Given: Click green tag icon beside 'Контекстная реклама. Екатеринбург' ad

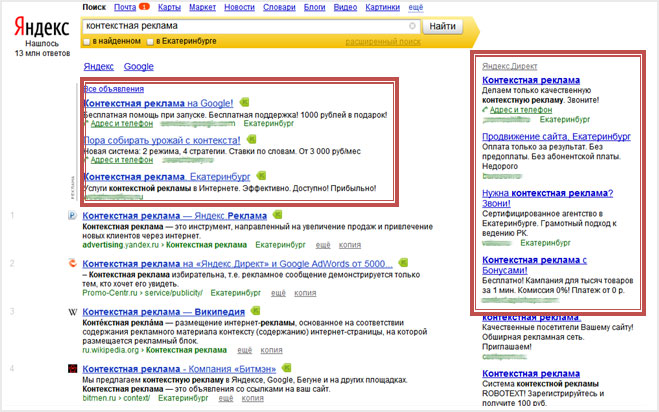Looking at the screenshot, I should click(x=261, y=176).
